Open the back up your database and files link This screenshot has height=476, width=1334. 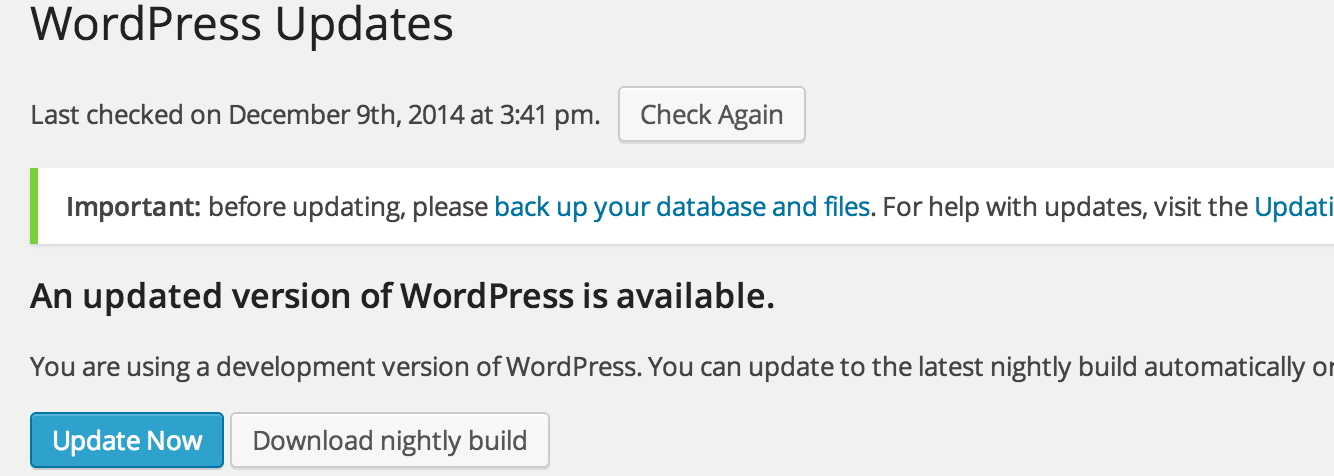coord(682,208)
